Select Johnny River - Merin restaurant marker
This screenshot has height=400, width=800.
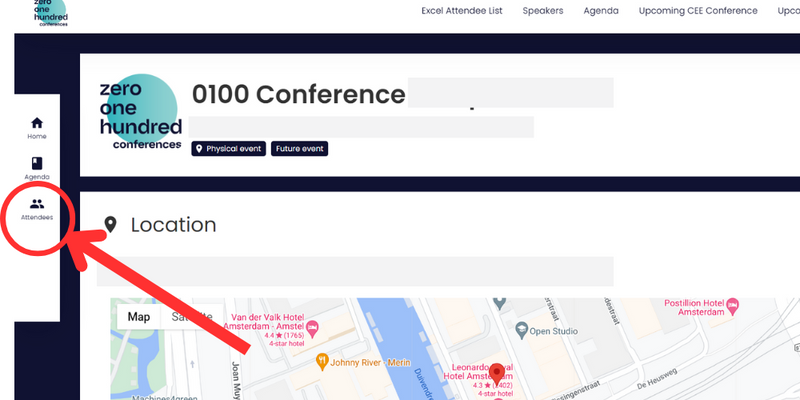click(x=322, y=362)
